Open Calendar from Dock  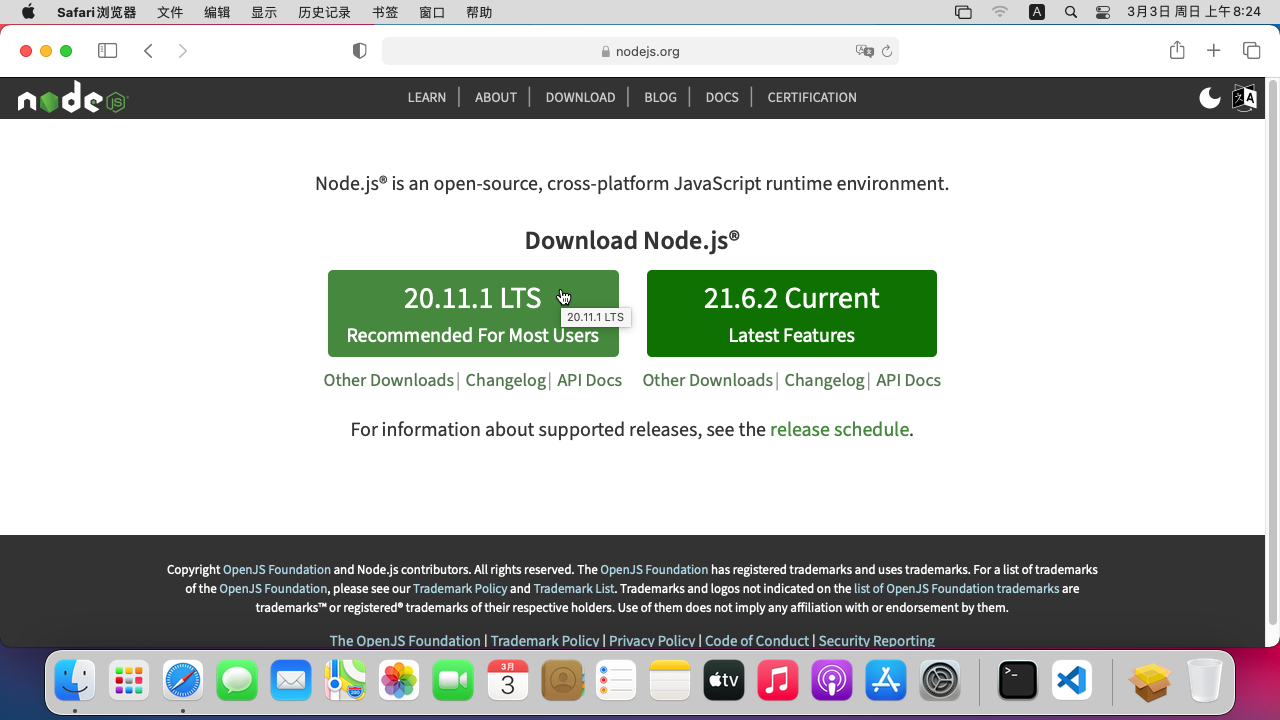pos(507,681)
